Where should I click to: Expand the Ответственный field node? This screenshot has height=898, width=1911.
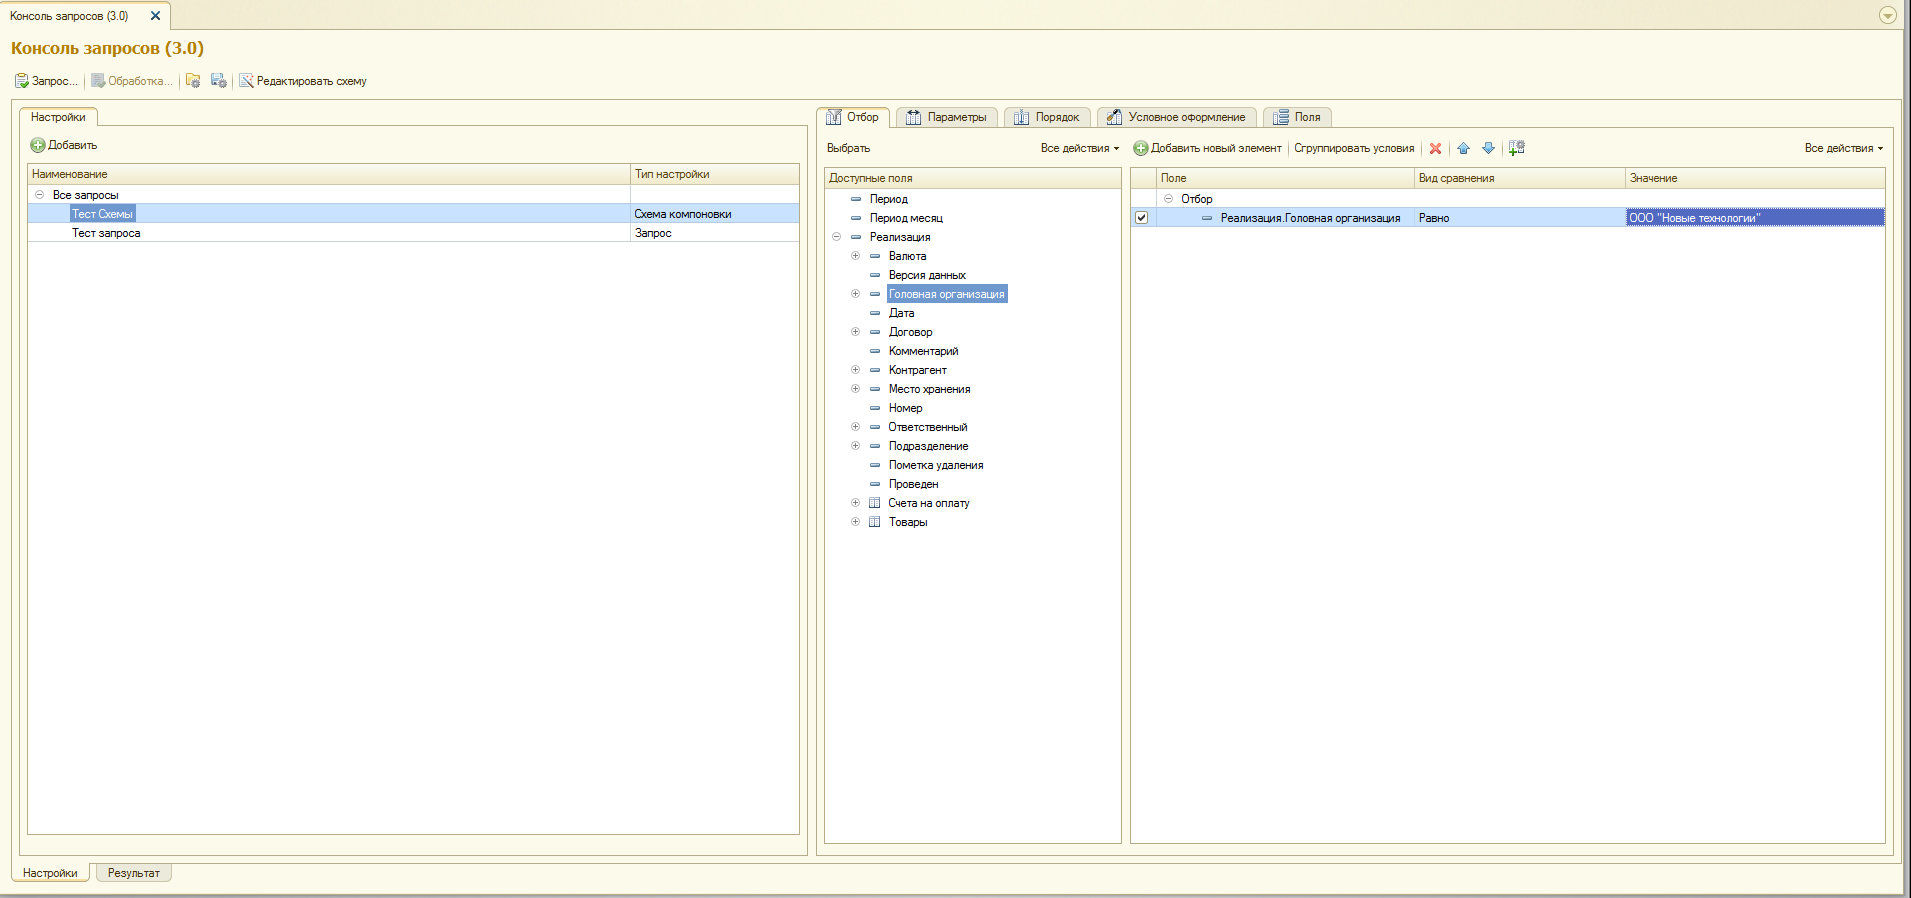click(x=856, y=427)
